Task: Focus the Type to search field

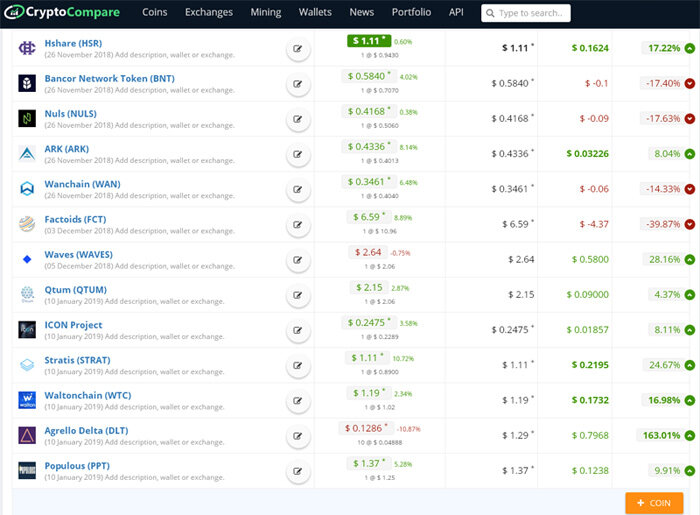Action: pyautogui.click(x=526, y=13)
